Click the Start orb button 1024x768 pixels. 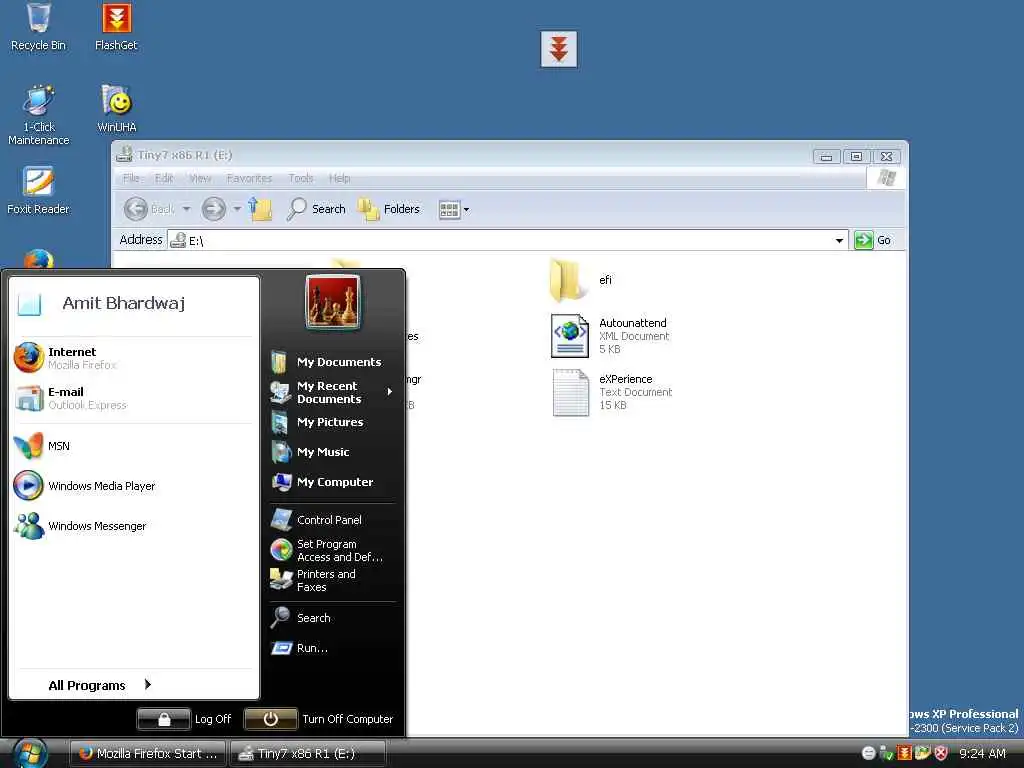tap(30, 753)
